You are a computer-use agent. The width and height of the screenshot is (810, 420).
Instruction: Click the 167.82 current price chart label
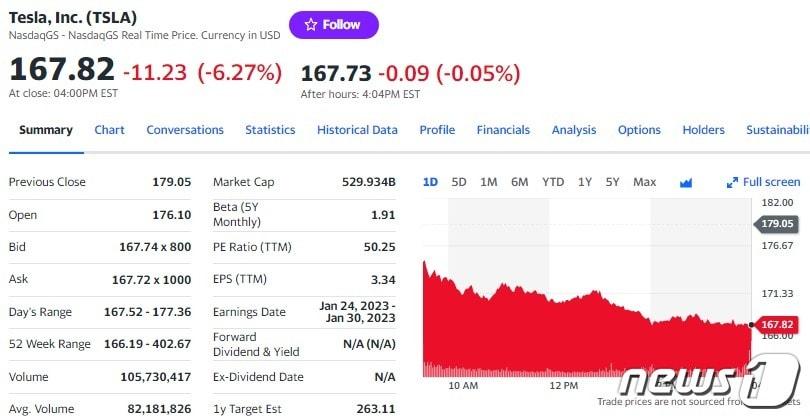pos(776,325)
